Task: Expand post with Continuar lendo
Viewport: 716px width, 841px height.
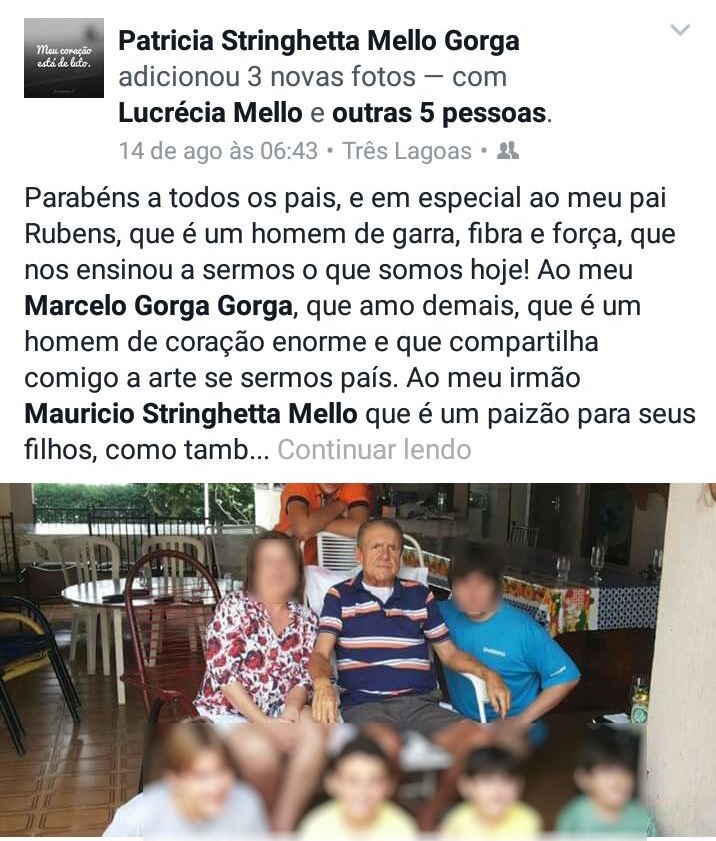Action: pos(374,449)
